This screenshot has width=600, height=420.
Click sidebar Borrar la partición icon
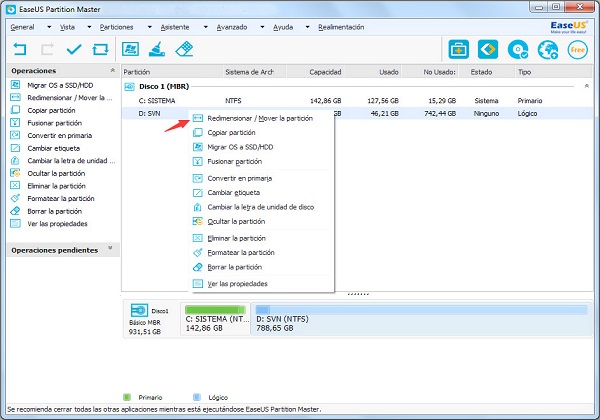[x=15, y=211]
